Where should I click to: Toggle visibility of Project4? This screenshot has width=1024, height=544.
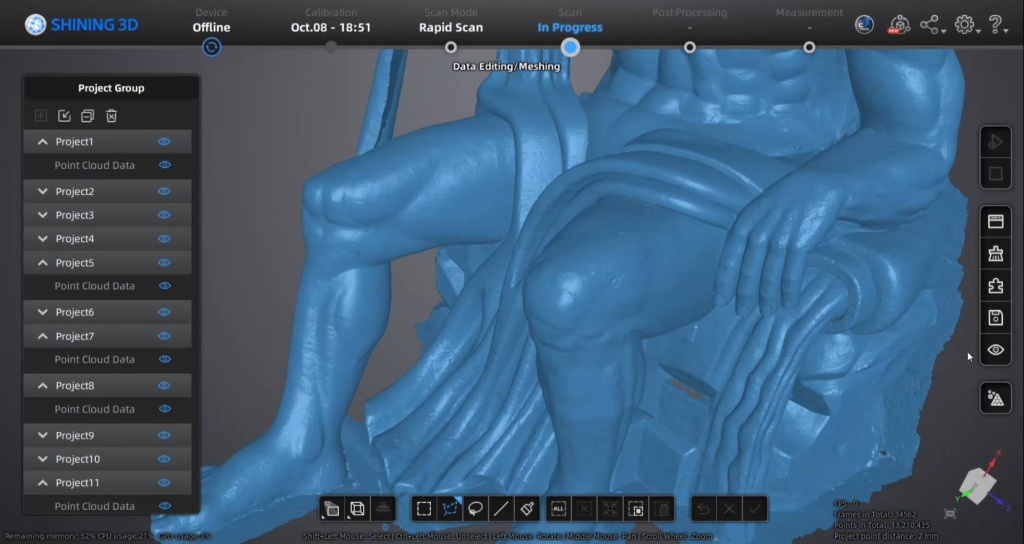click(x=164, y=239)
